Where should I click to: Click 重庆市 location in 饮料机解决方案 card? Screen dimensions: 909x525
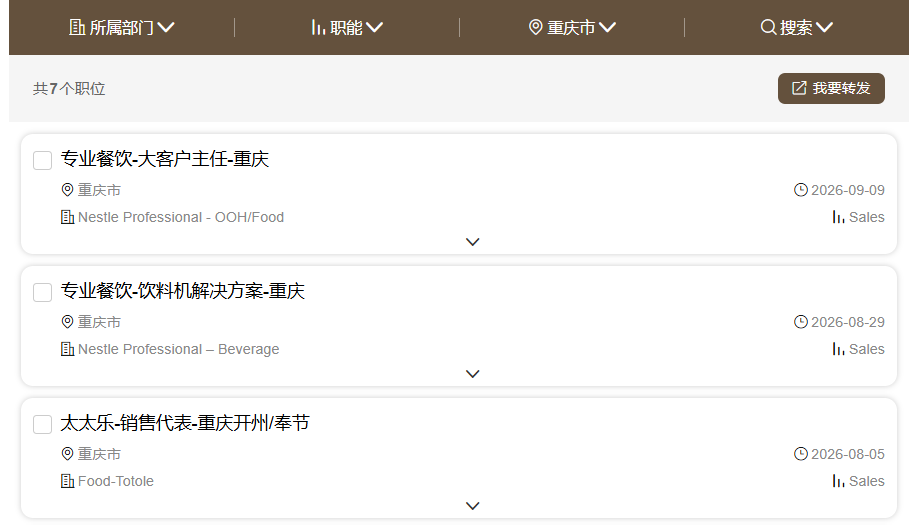pyautogui.click(x=99, y=322)
